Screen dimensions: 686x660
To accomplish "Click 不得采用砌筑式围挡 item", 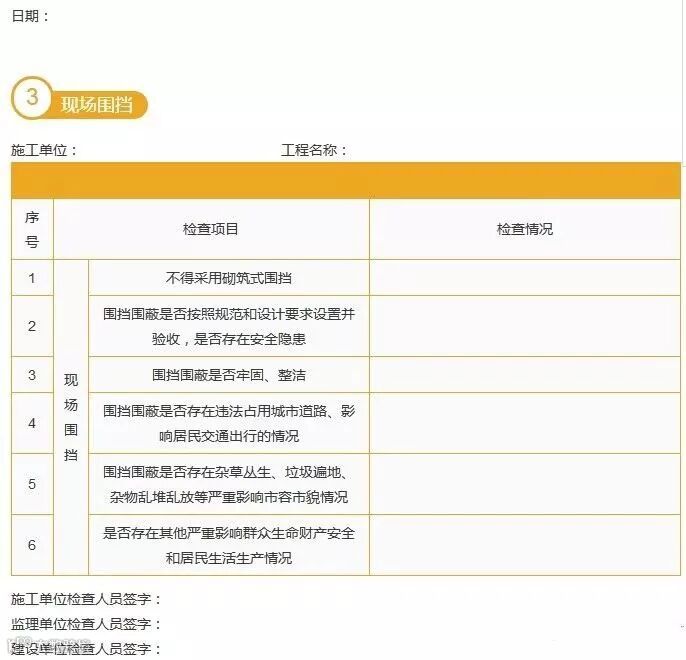I will [229, 278].
